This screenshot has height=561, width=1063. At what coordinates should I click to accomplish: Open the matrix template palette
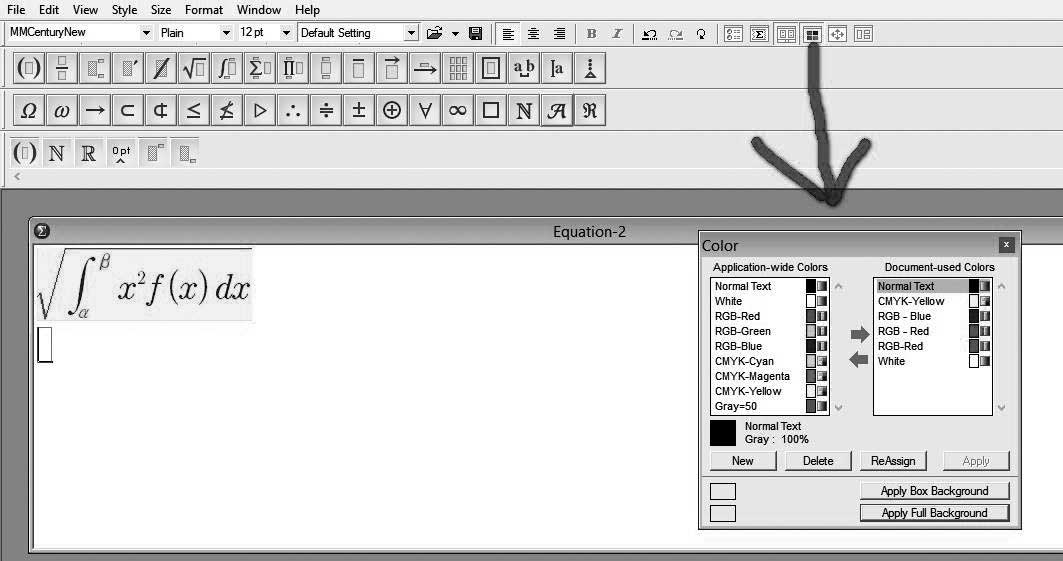[x=458, y=69]
